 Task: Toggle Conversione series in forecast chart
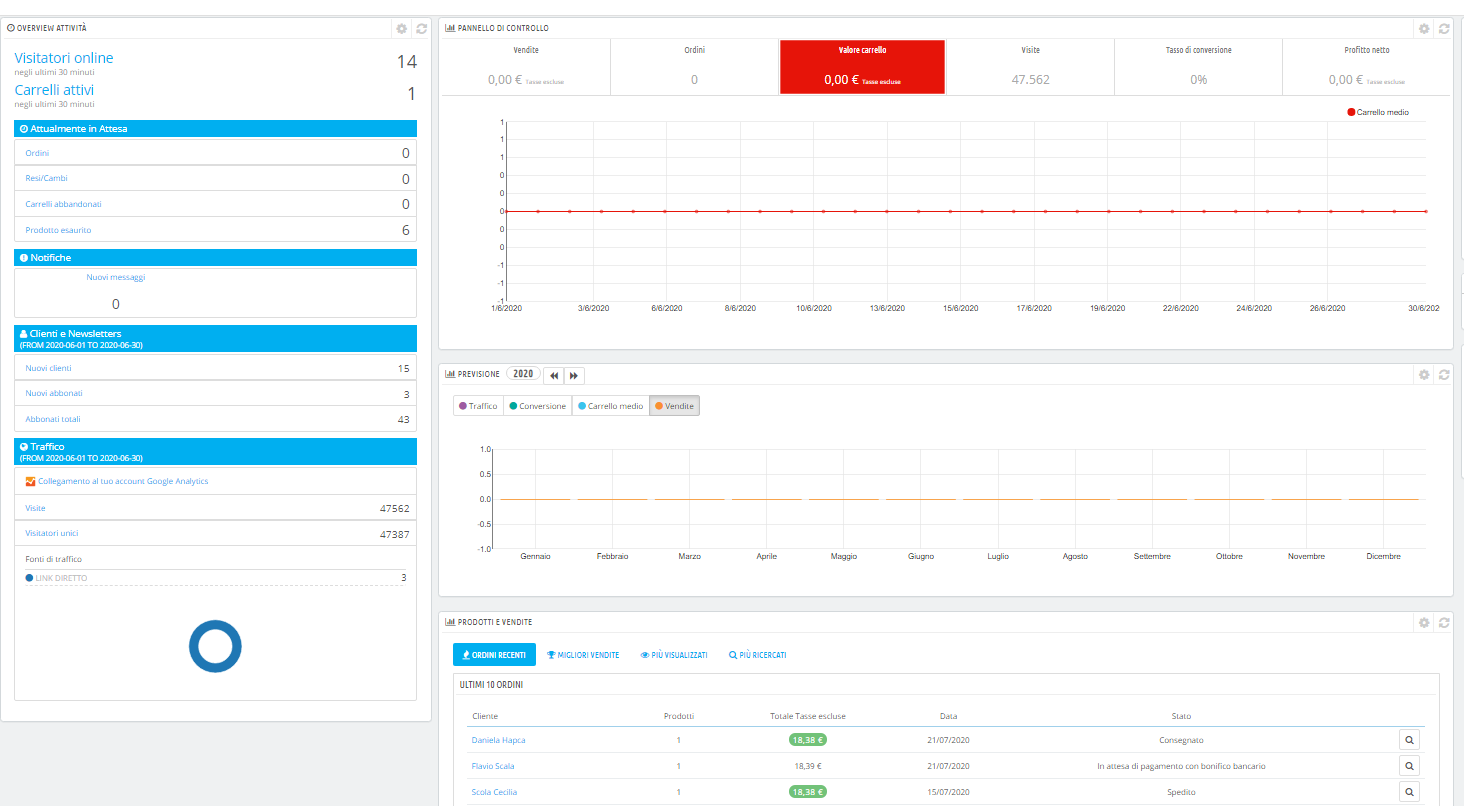[537, 406]
